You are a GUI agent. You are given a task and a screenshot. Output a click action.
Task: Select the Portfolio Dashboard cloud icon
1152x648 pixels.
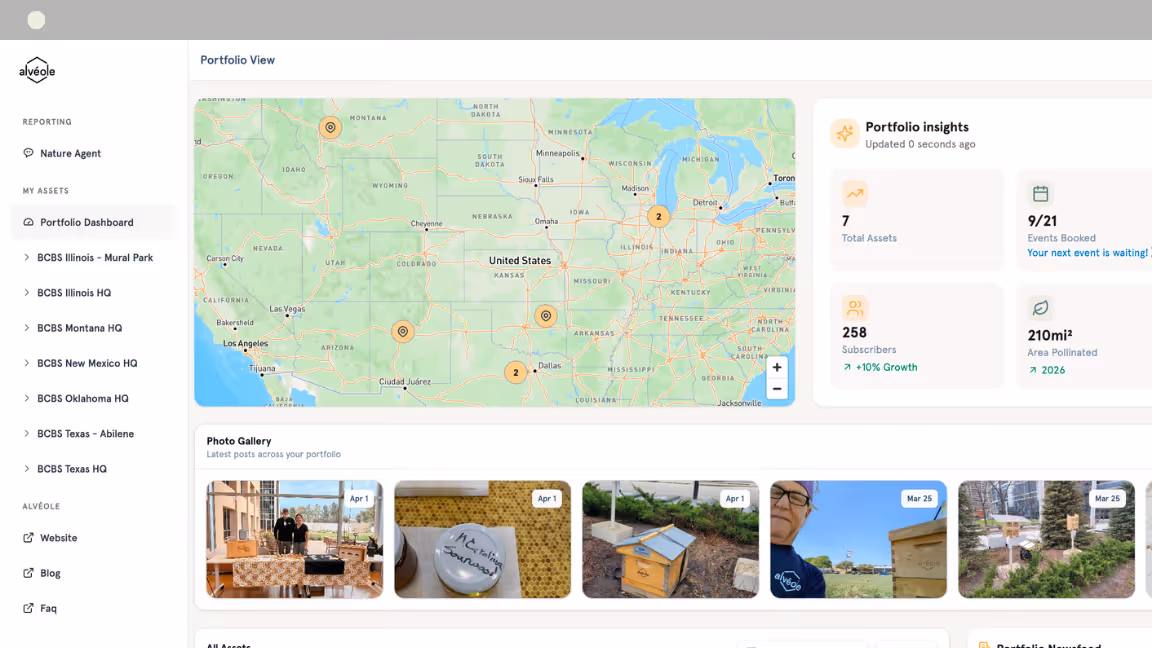[x=27, y=222]
